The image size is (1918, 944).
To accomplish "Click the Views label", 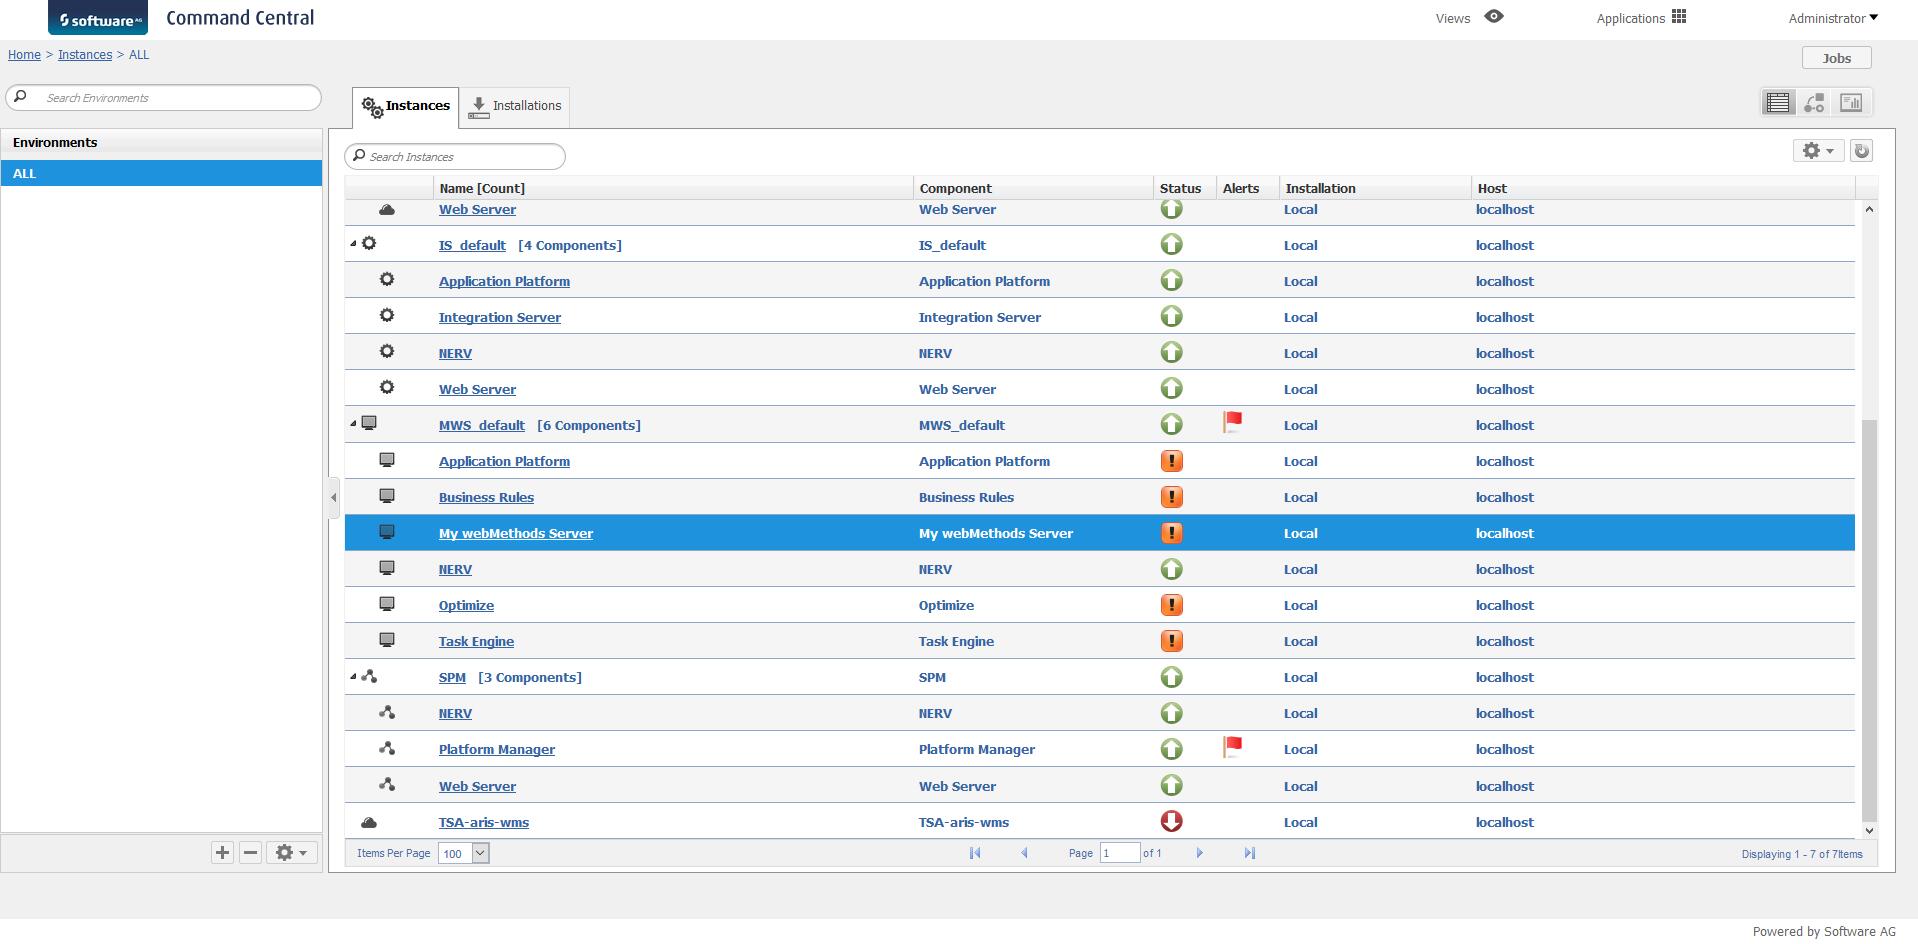I will tap(1452, 18).
